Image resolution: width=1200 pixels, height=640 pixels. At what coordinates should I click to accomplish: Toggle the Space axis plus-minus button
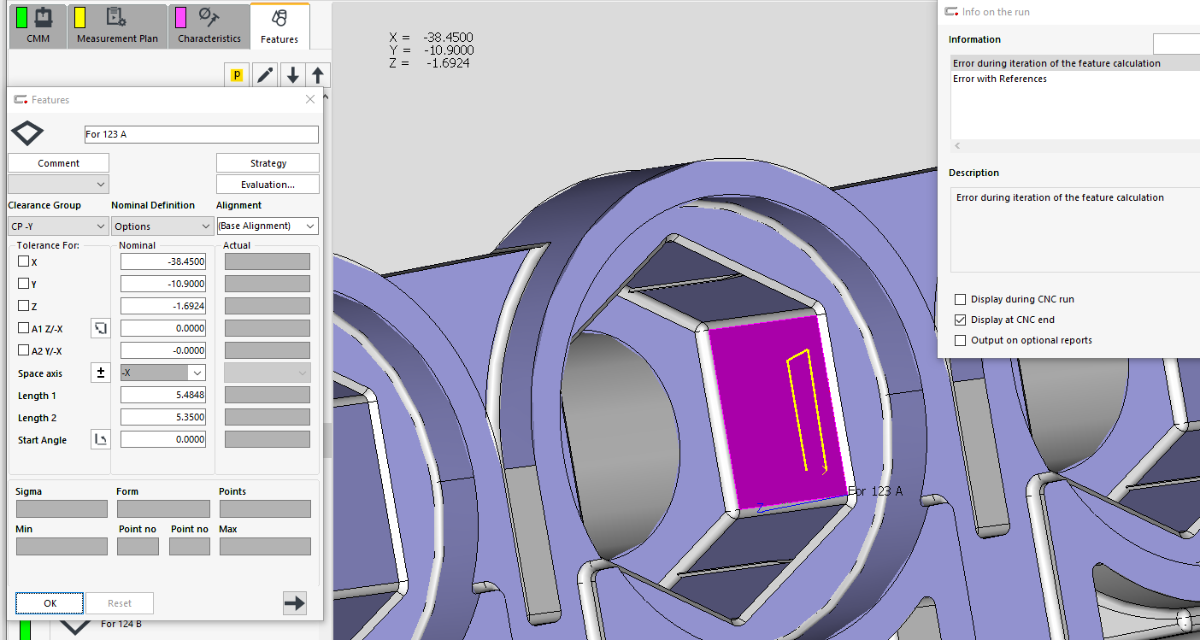(100, 373)
